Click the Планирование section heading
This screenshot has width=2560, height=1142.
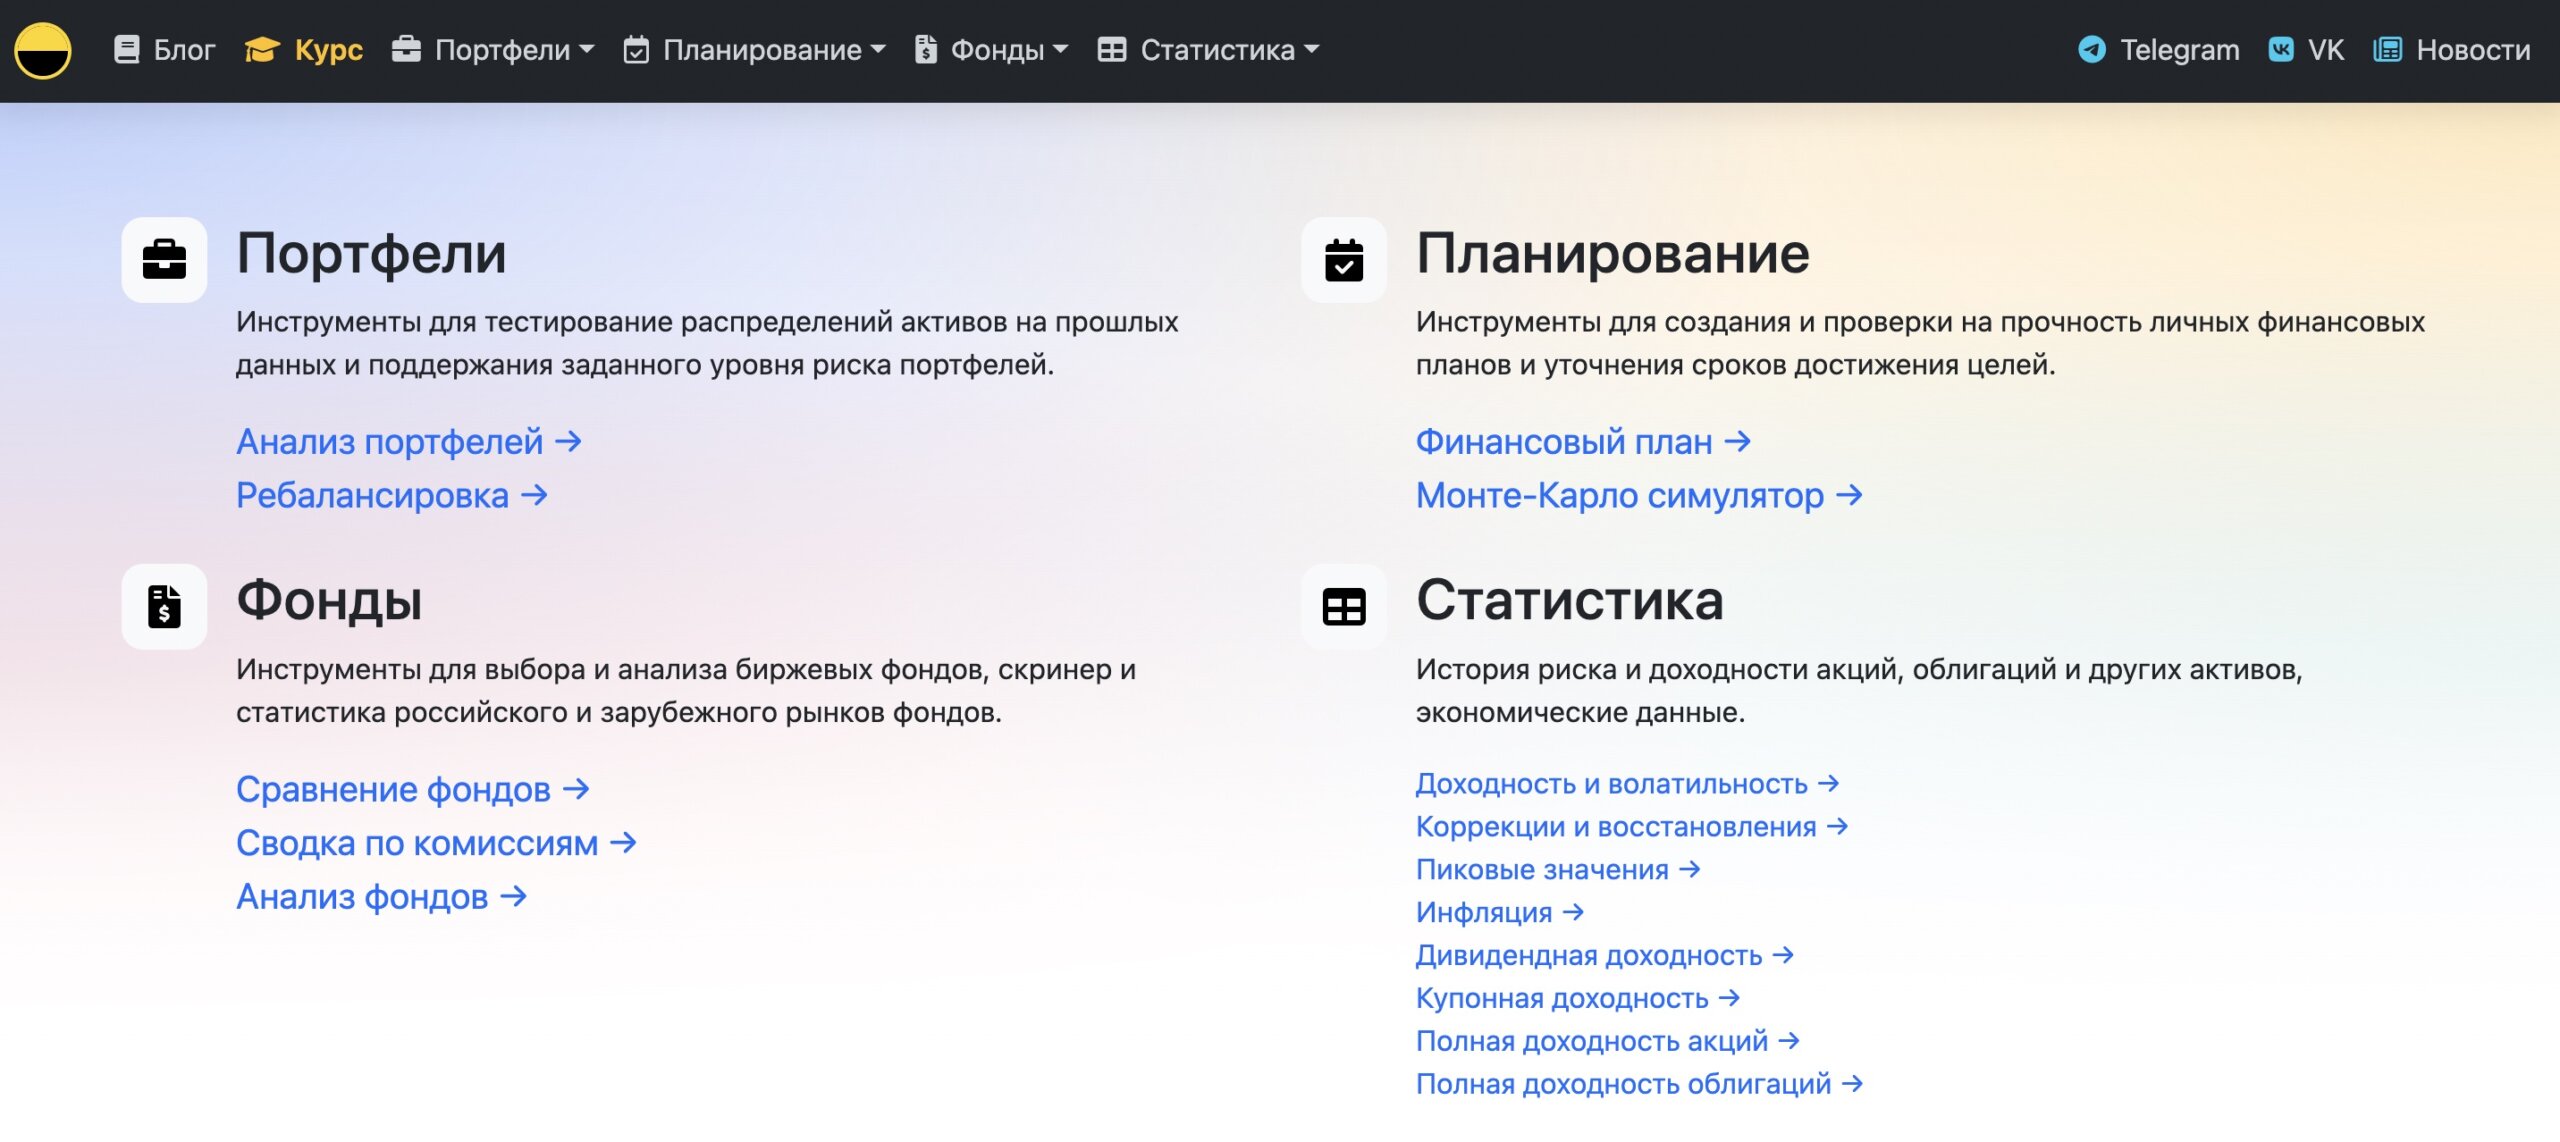point(1612,254)
